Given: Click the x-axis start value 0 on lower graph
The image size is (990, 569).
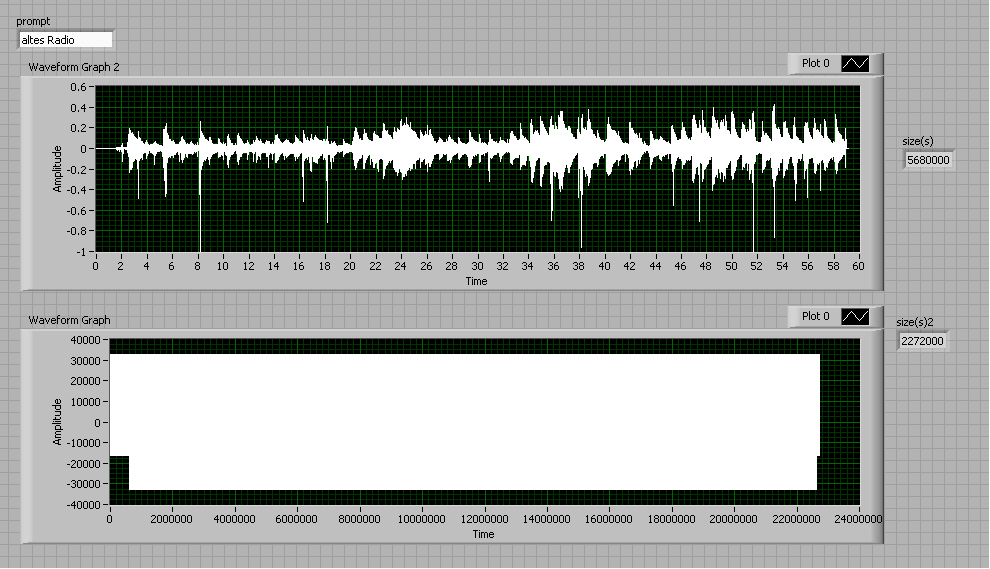Looking at the screenshot, I should point(110,519).
